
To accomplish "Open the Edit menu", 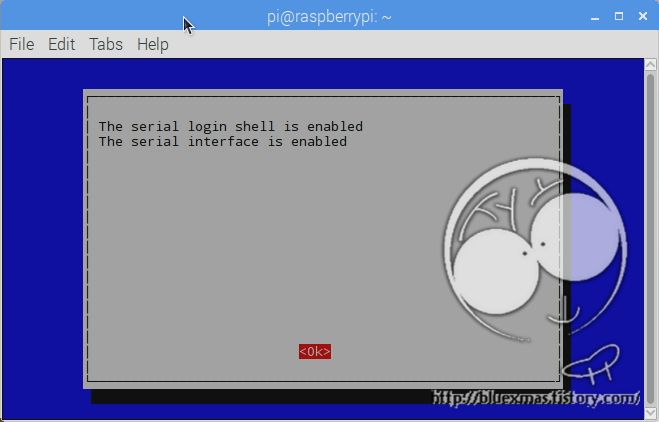I will tap(61, 44).
